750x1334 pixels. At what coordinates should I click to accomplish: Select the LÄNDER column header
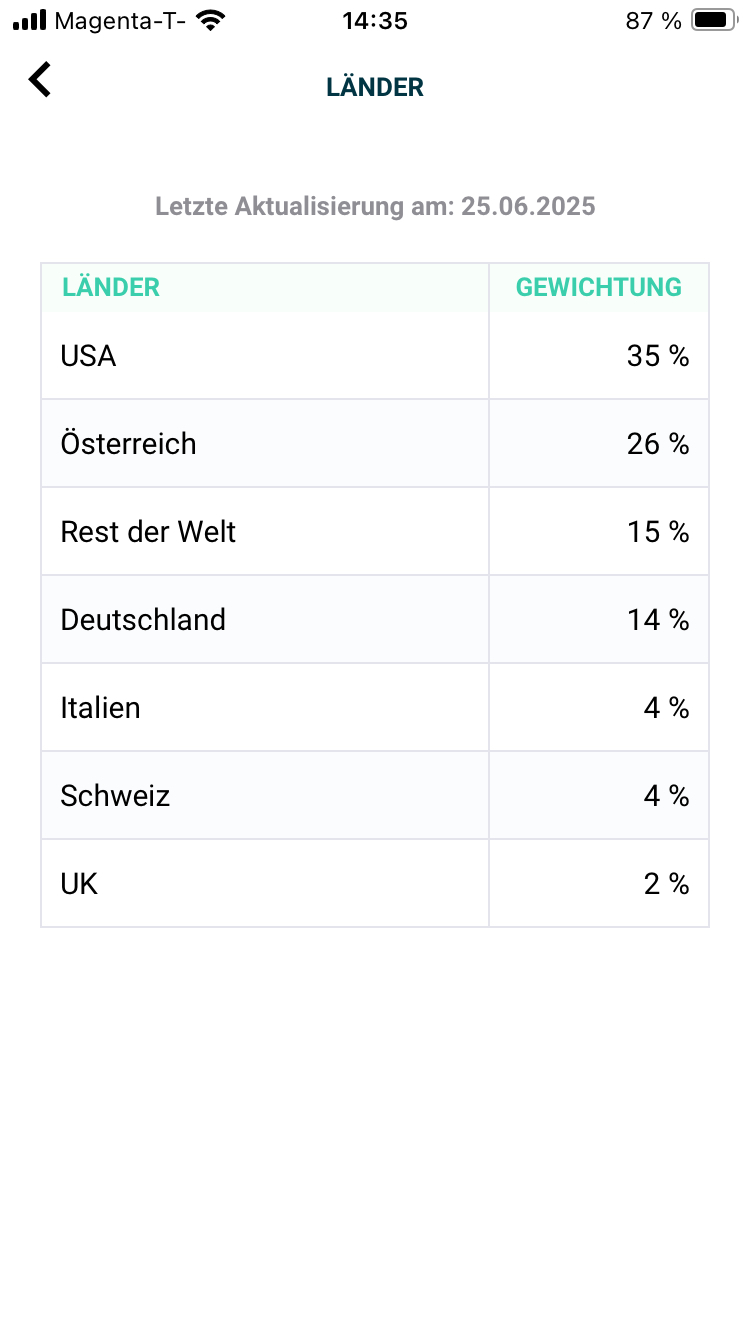110,287
